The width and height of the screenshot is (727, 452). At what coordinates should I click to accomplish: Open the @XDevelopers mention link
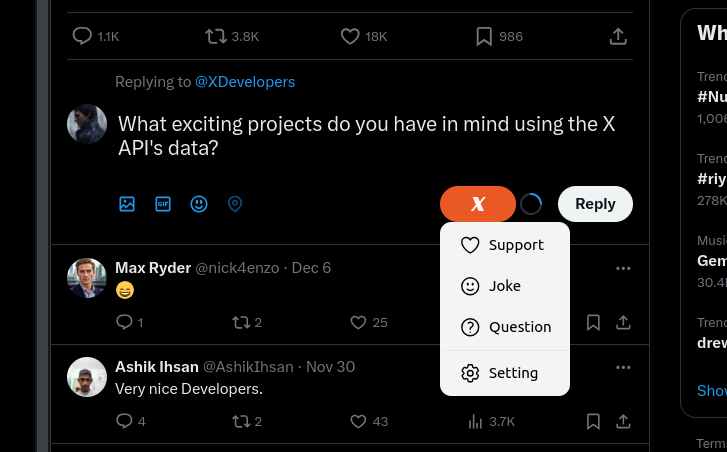[245, 82]
